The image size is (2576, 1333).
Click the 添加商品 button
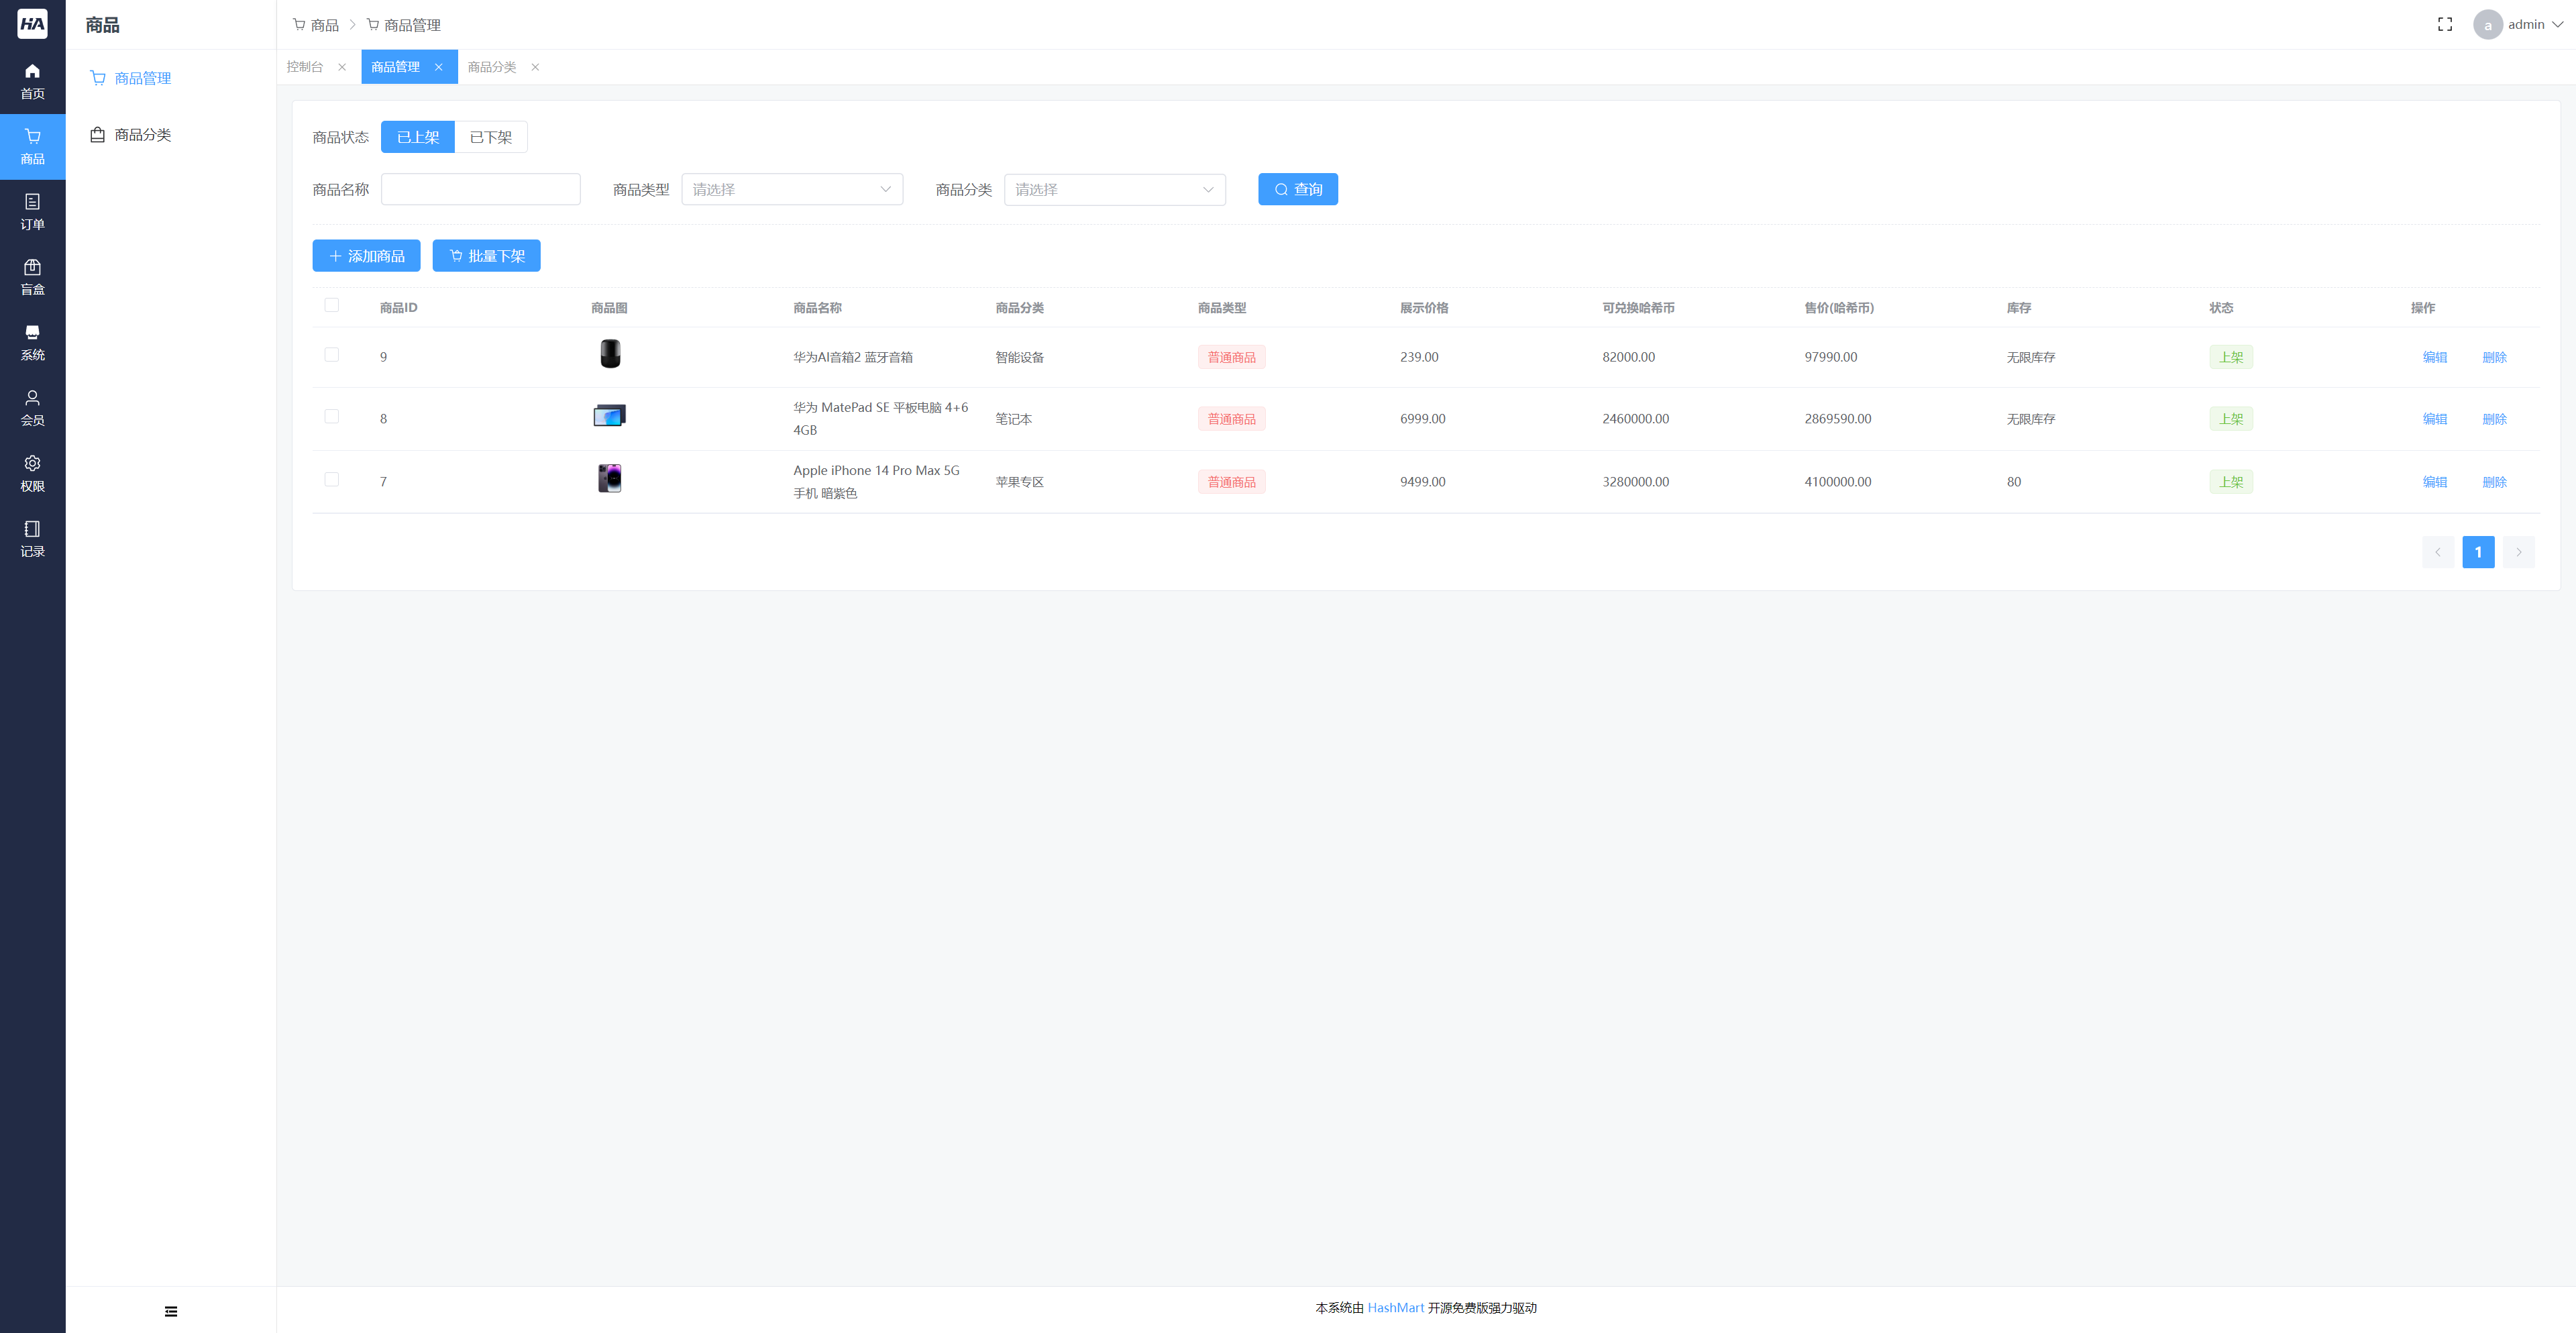366,256
